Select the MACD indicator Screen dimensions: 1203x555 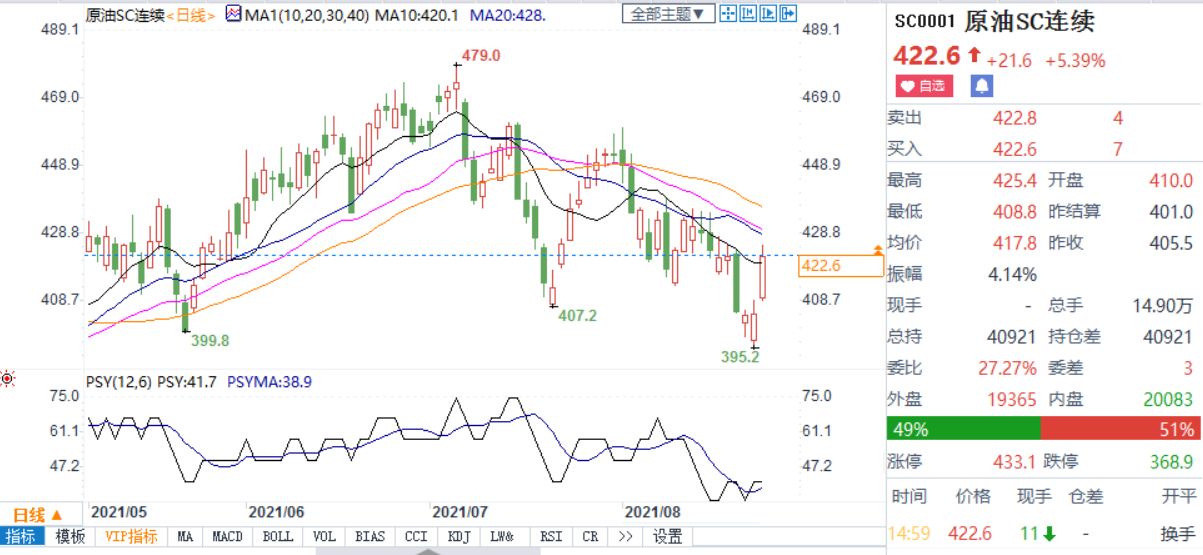pyautogui.click(x=227, y=536)
